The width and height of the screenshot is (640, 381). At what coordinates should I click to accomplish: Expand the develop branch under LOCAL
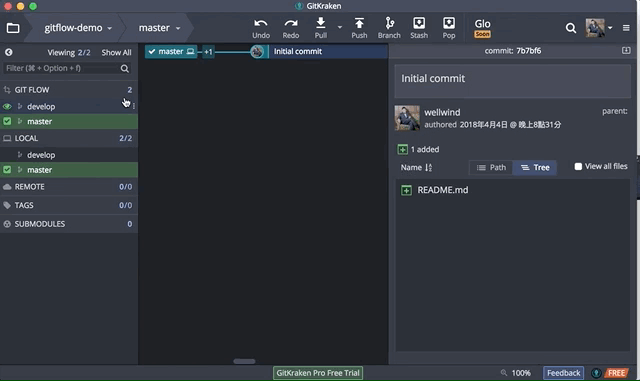click(20, 155)
